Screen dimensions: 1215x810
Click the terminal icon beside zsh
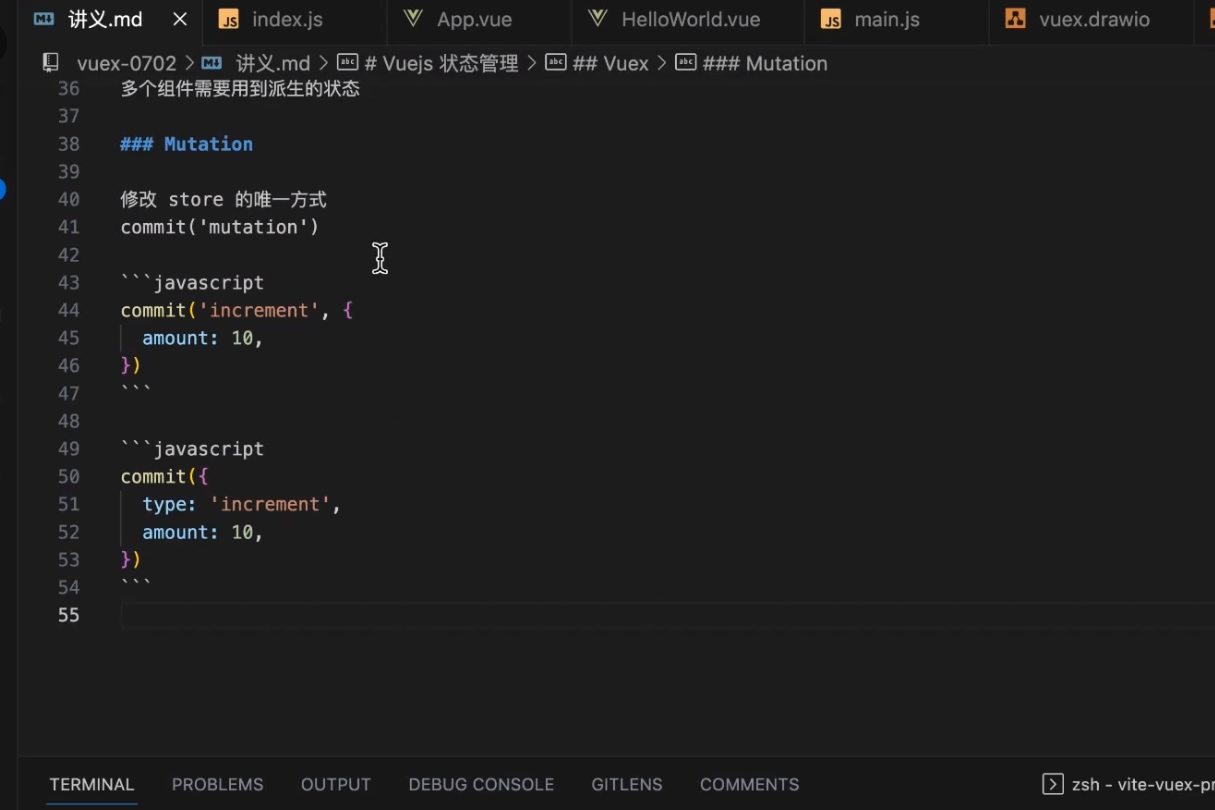[x=1052, y=784]
